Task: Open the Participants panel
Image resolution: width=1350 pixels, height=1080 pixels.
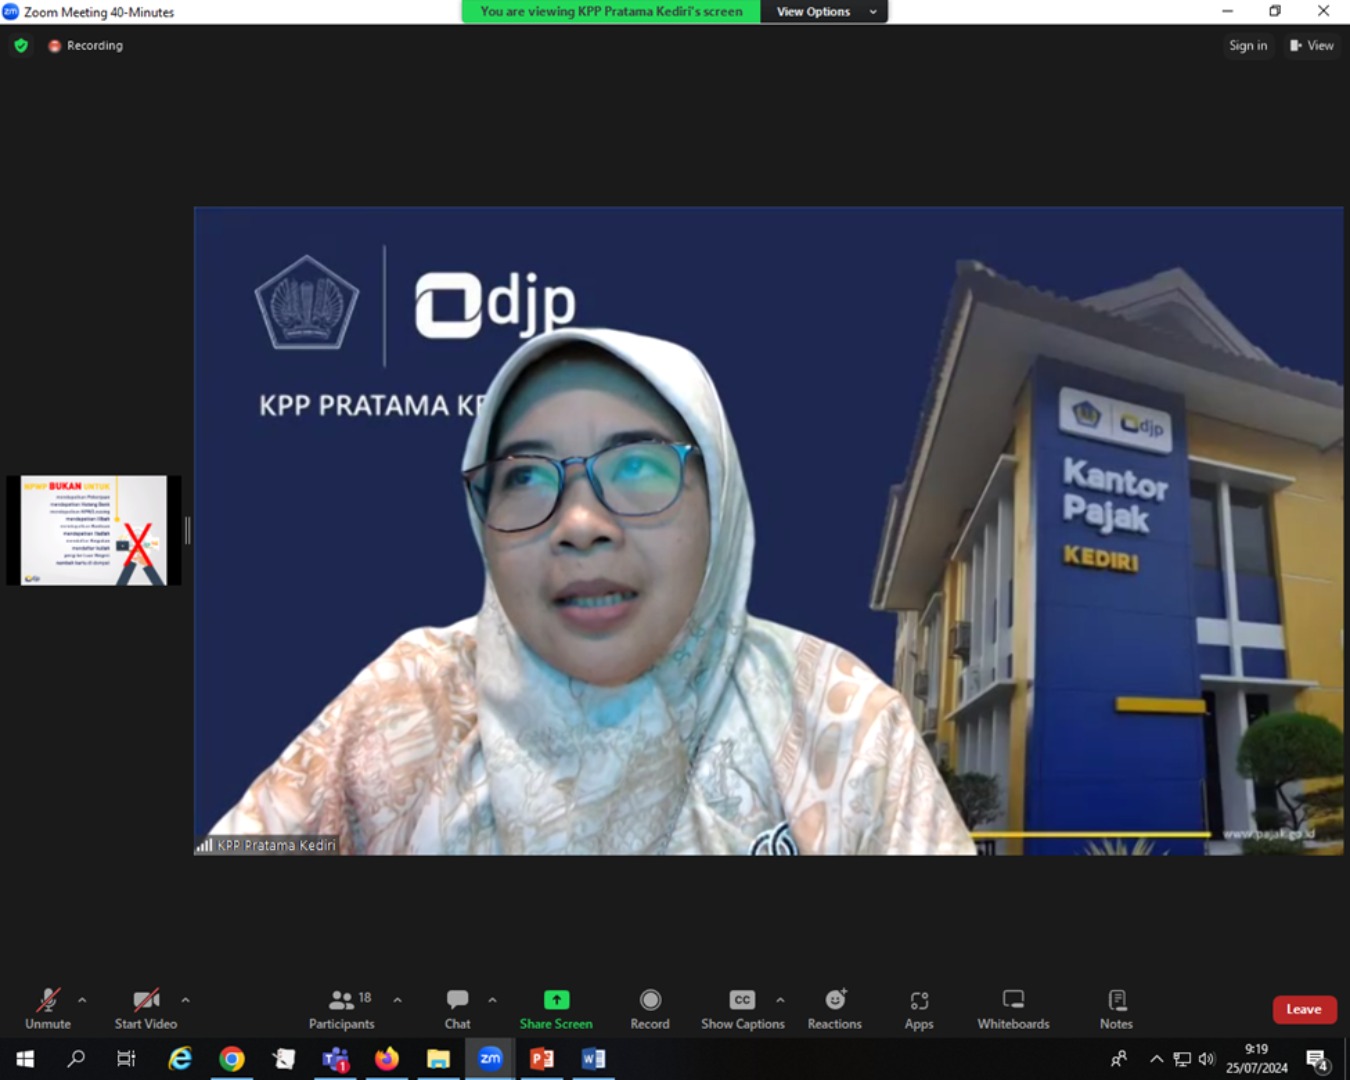Action: 341,1008
